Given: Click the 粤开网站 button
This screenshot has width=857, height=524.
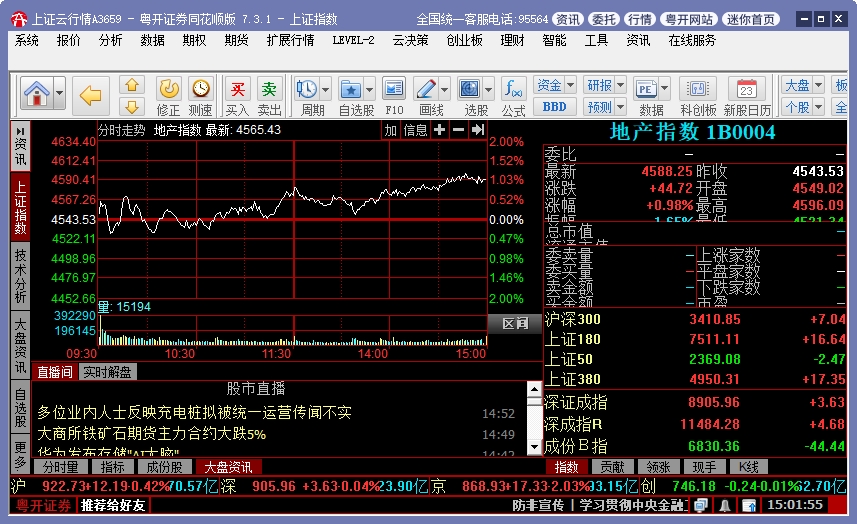Looking at the screenshot, I should [688, 19].
